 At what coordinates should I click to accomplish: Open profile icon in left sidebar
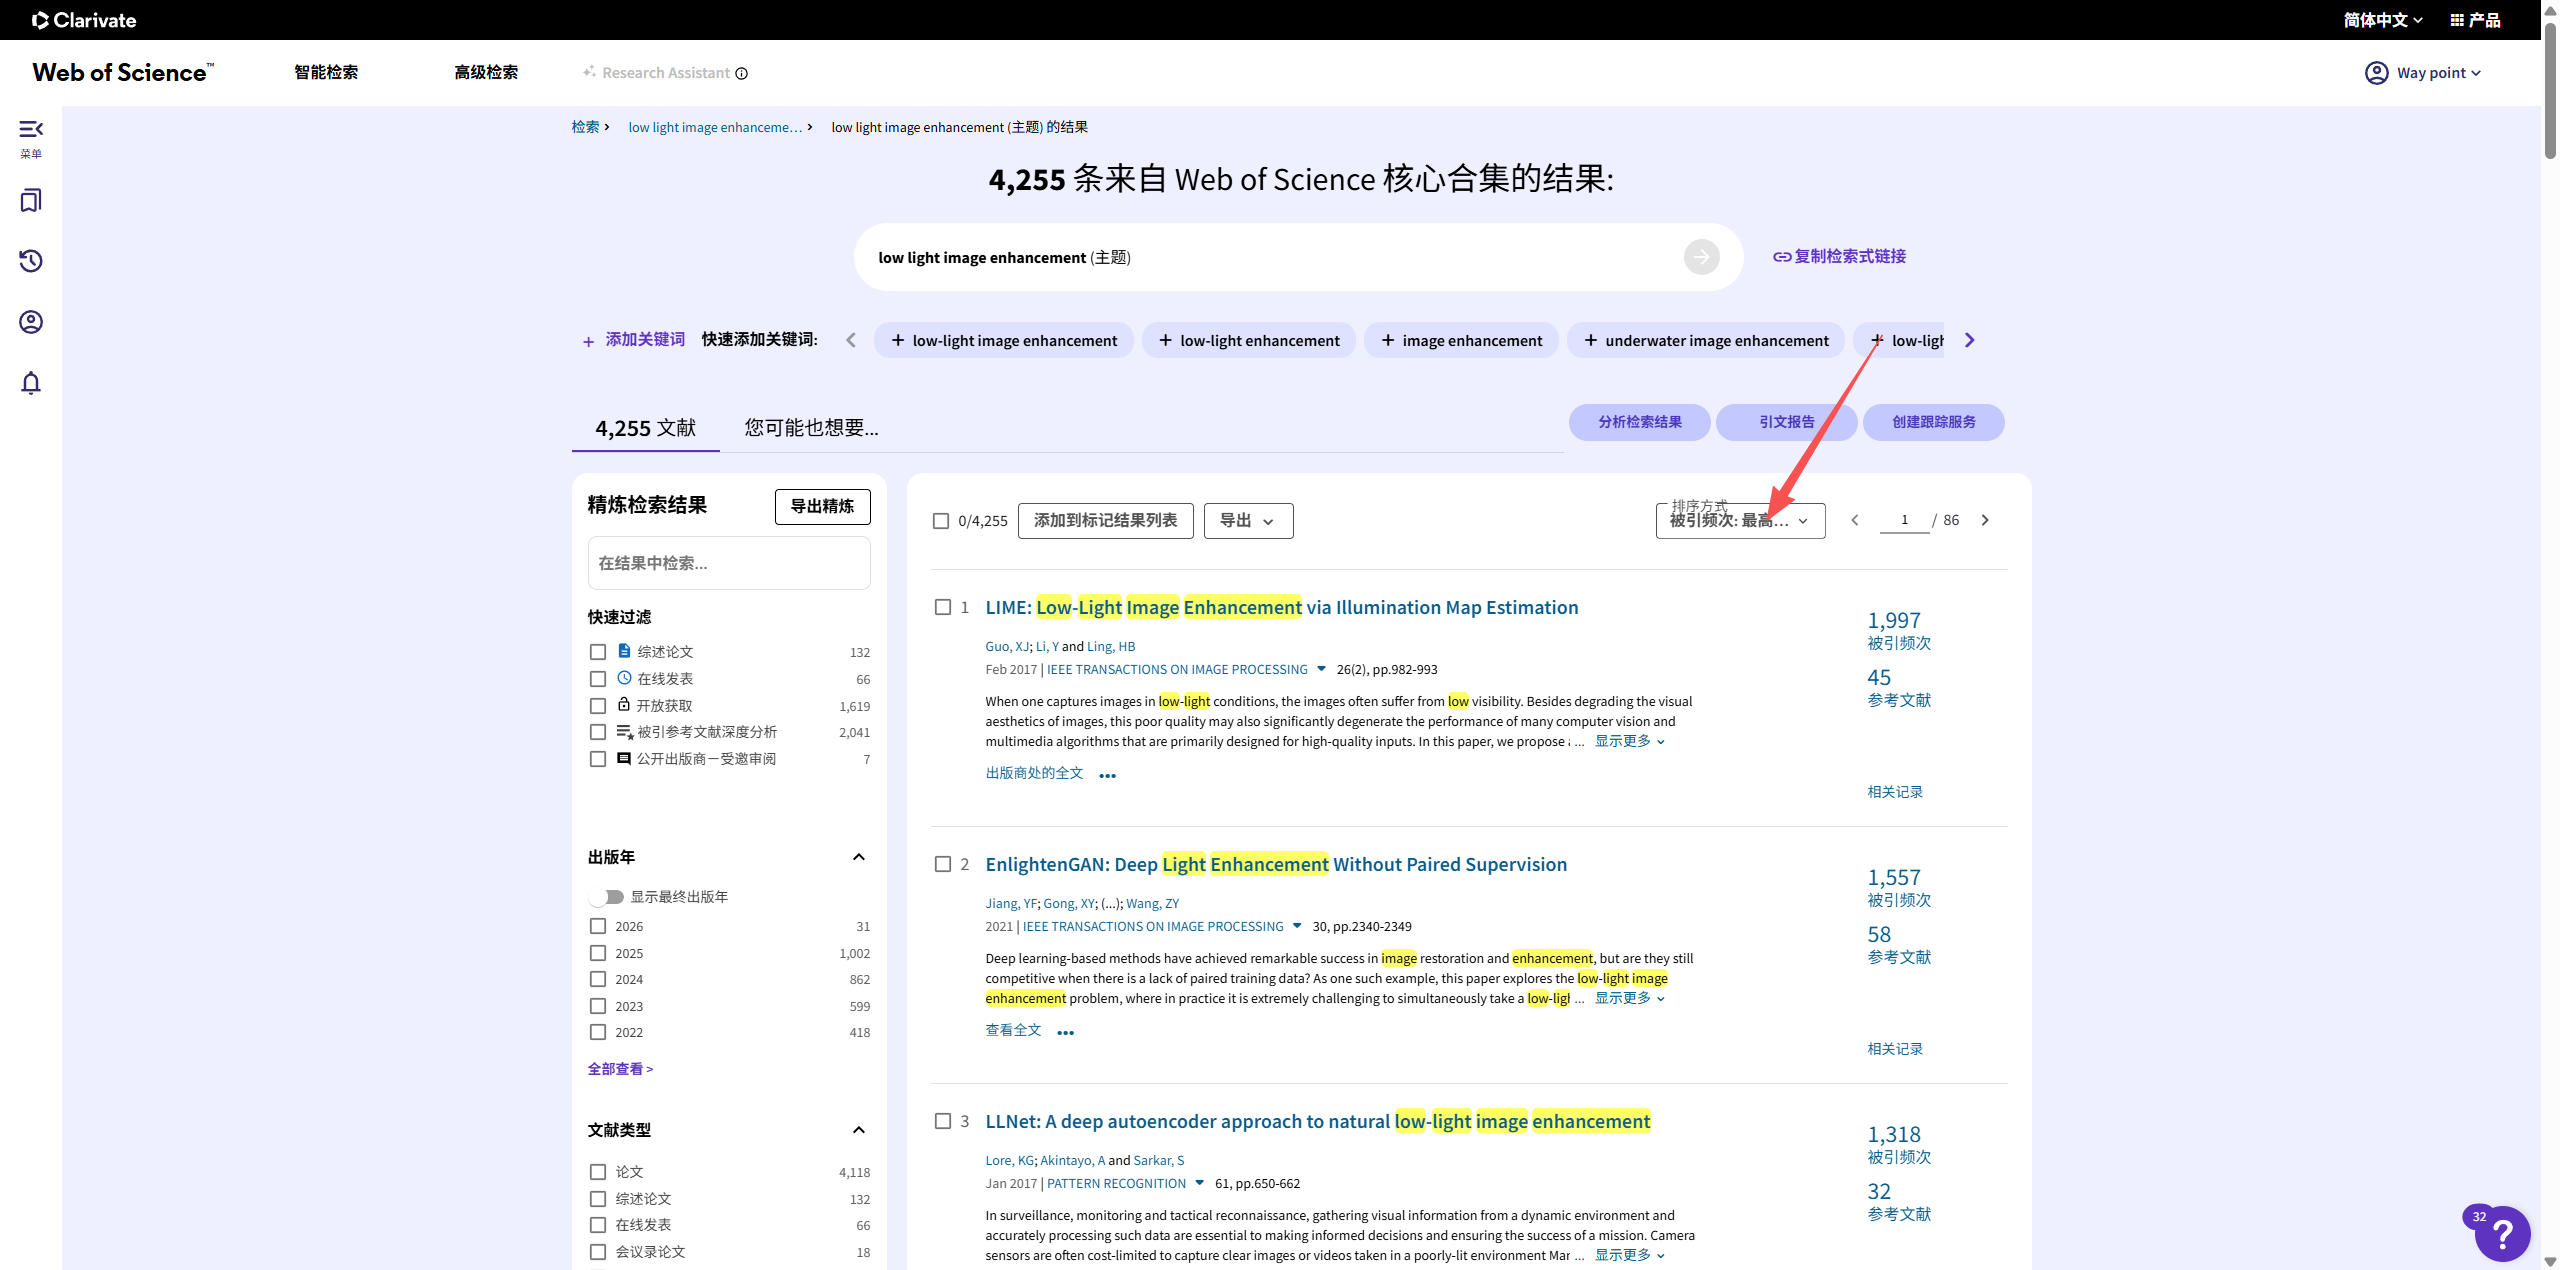click(31, 322)
